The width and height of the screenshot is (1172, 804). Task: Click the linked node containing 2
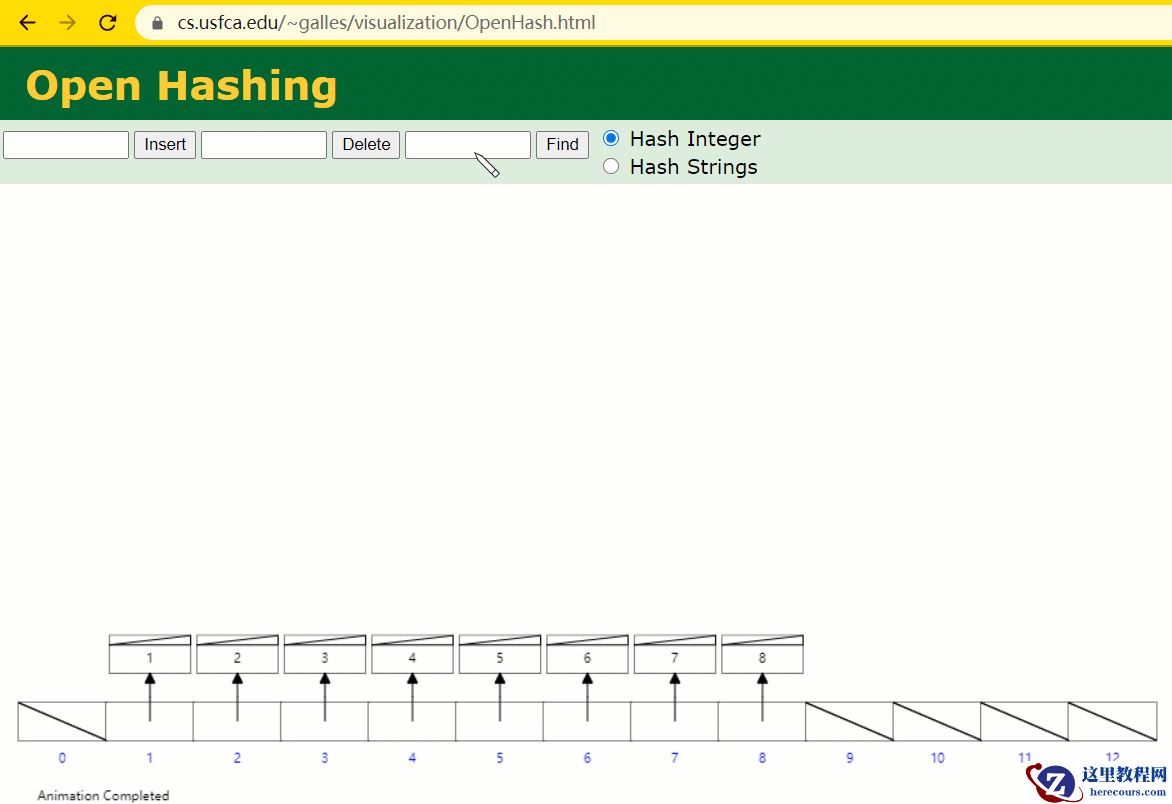point(237,655)
